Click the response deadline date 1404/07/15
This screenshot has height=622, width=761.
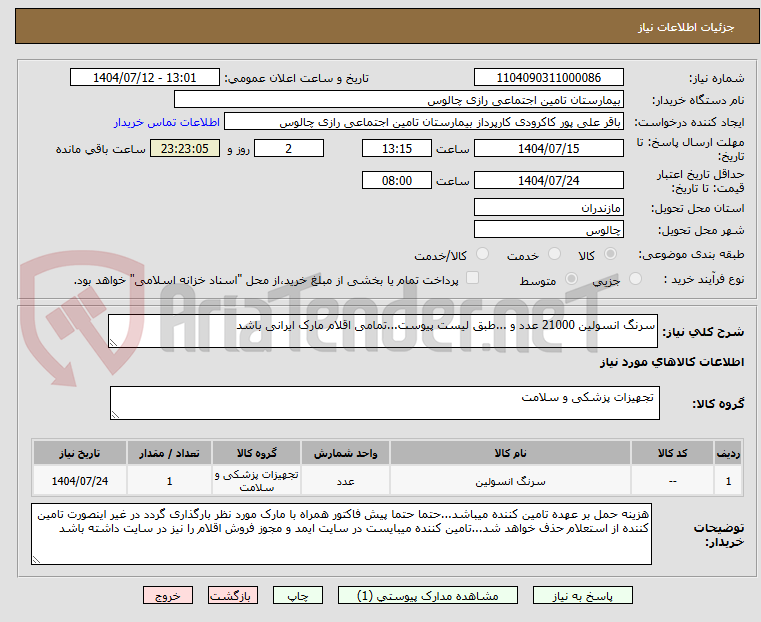click(x=548, y=148)
